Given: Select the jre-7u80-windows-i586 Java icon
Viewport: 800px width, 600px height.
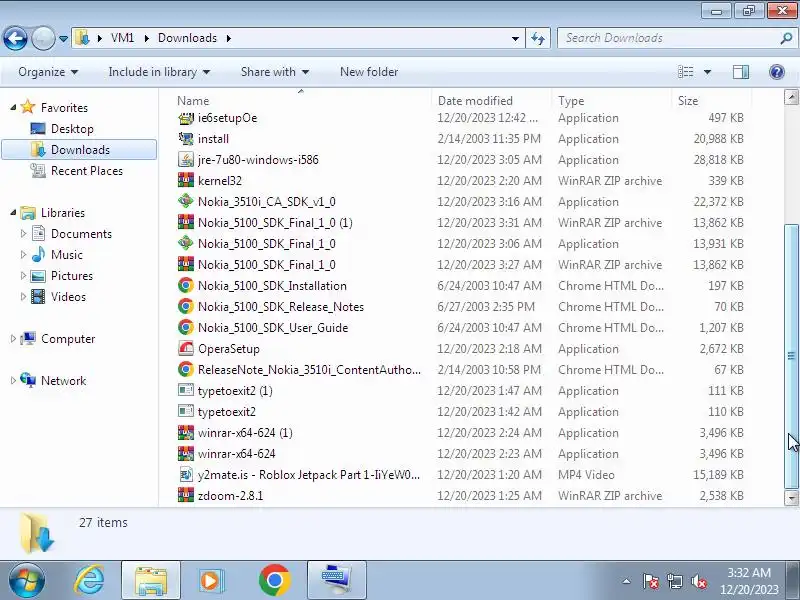Looking at the screenshot, I should click(x=186, y=160).
